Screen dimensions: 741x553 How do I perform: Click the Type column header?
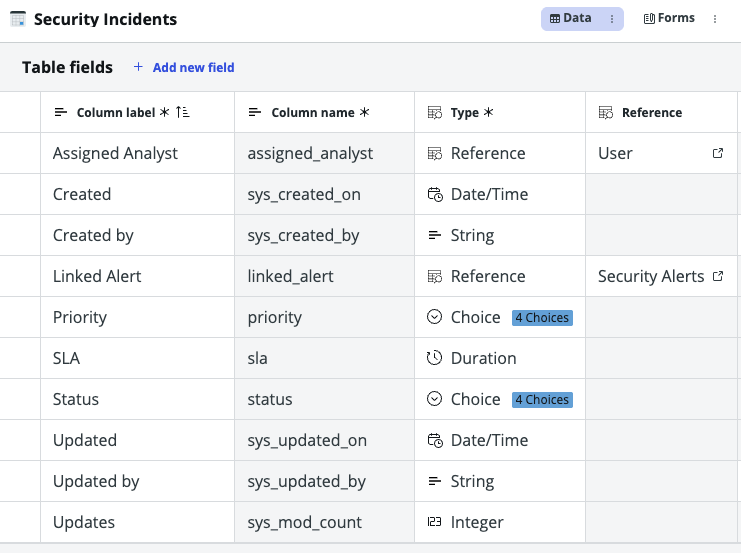pos(500,112)
